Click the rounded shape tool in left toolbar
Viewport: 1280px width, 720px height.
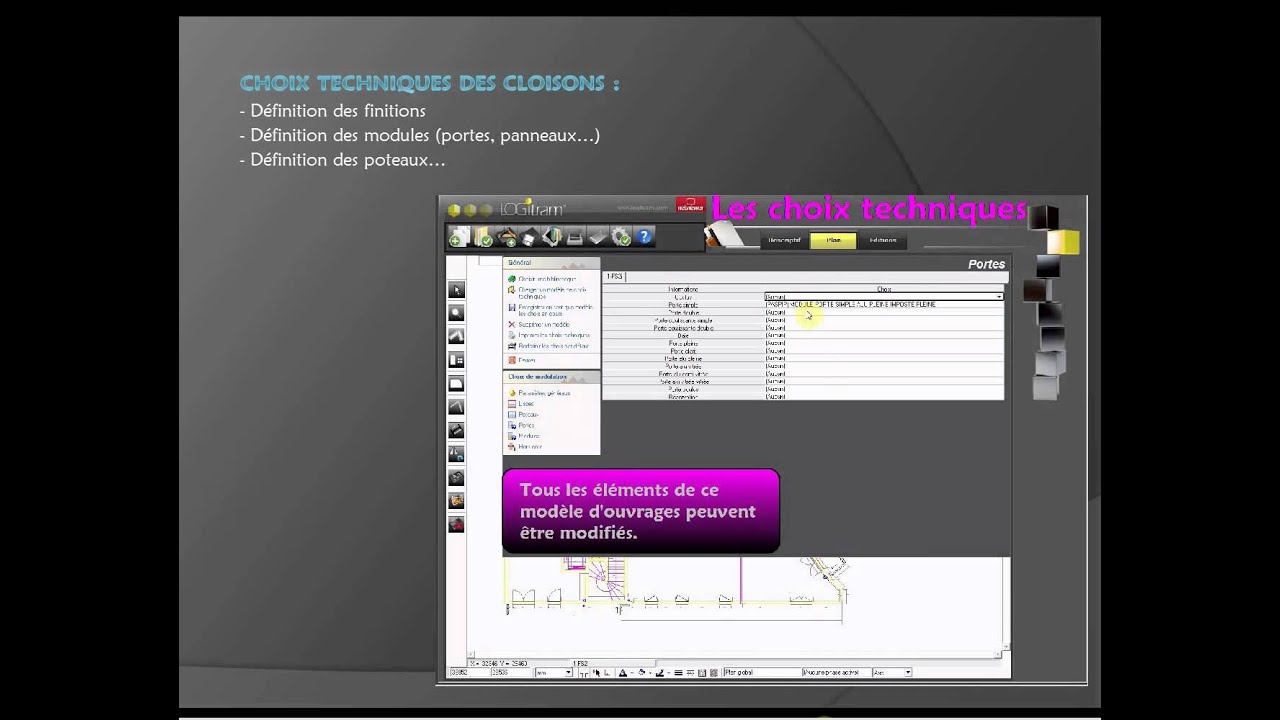pyautogui.click(x=456, y=383)
